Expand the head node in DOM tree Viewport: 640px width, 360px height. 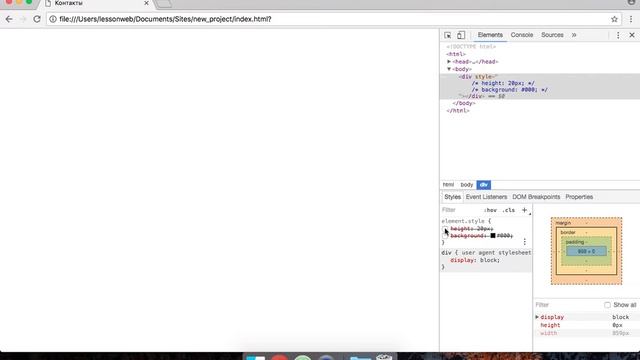[449, 62]
